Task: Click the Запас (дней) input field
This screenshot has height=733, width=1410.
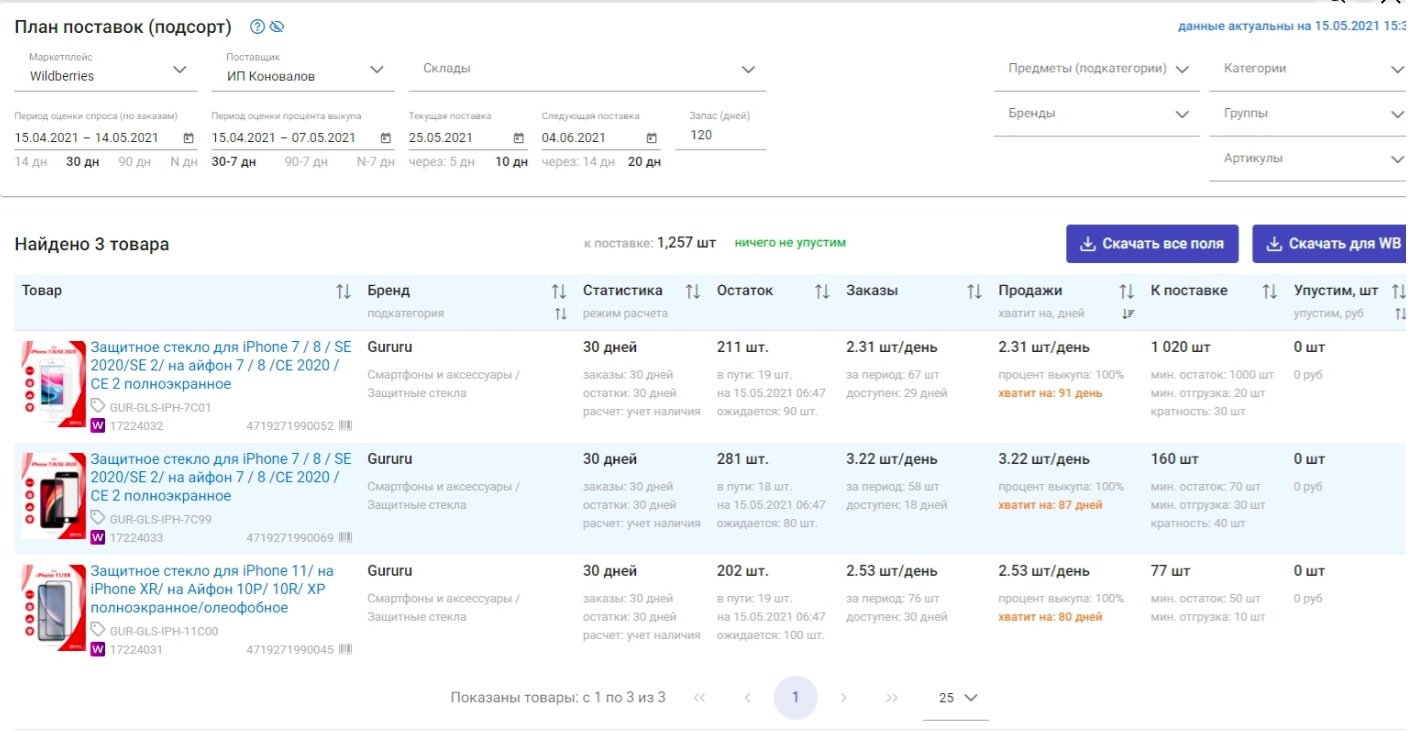Action: 720,135
